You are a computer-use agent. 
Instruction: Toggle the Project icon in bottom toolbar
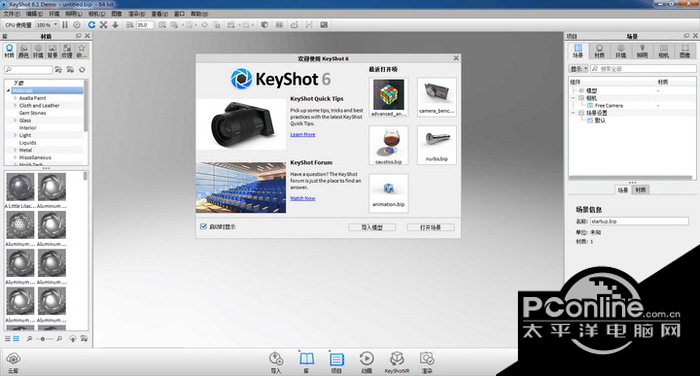click(336, 359)
